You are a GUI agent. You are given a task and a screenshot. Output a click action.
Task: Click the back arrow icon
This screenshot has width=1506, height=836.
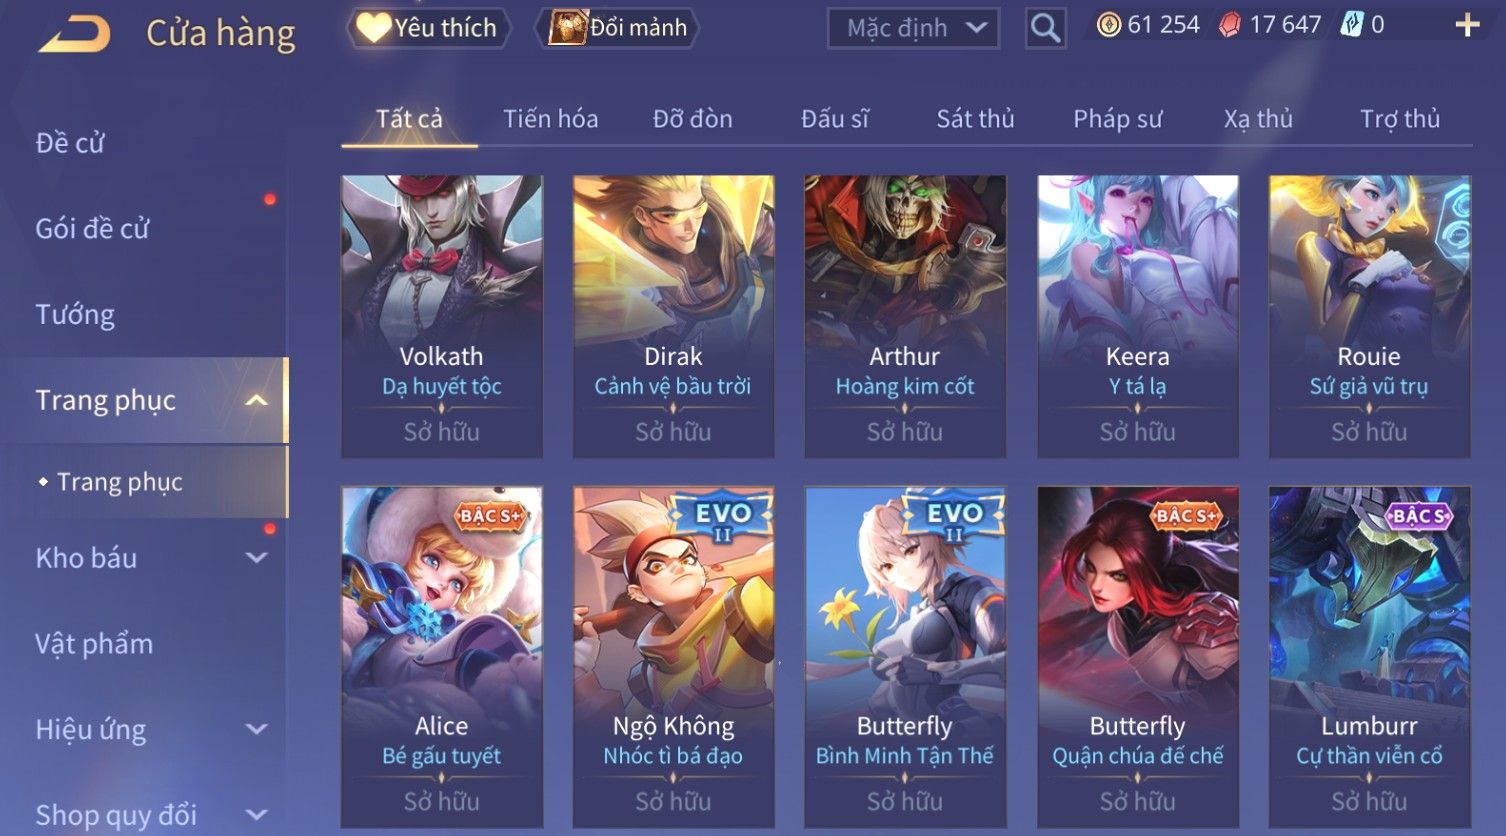point(75,33)
